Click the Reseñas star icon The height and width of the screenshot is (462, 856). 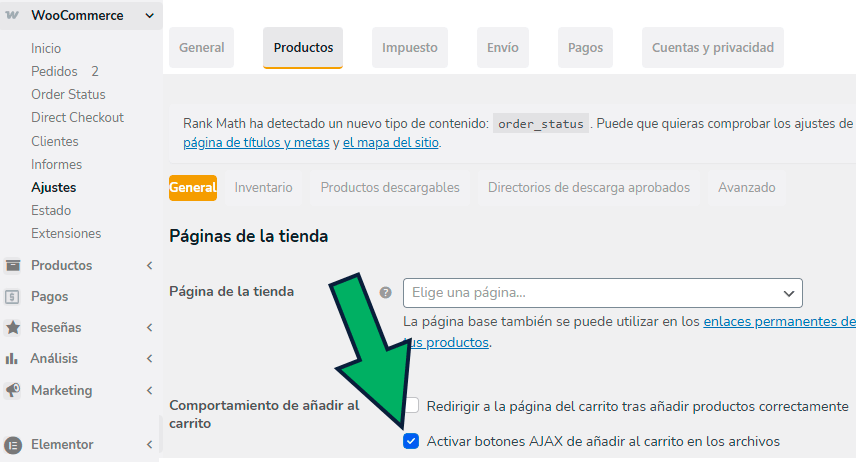click(x=13, y=328)
